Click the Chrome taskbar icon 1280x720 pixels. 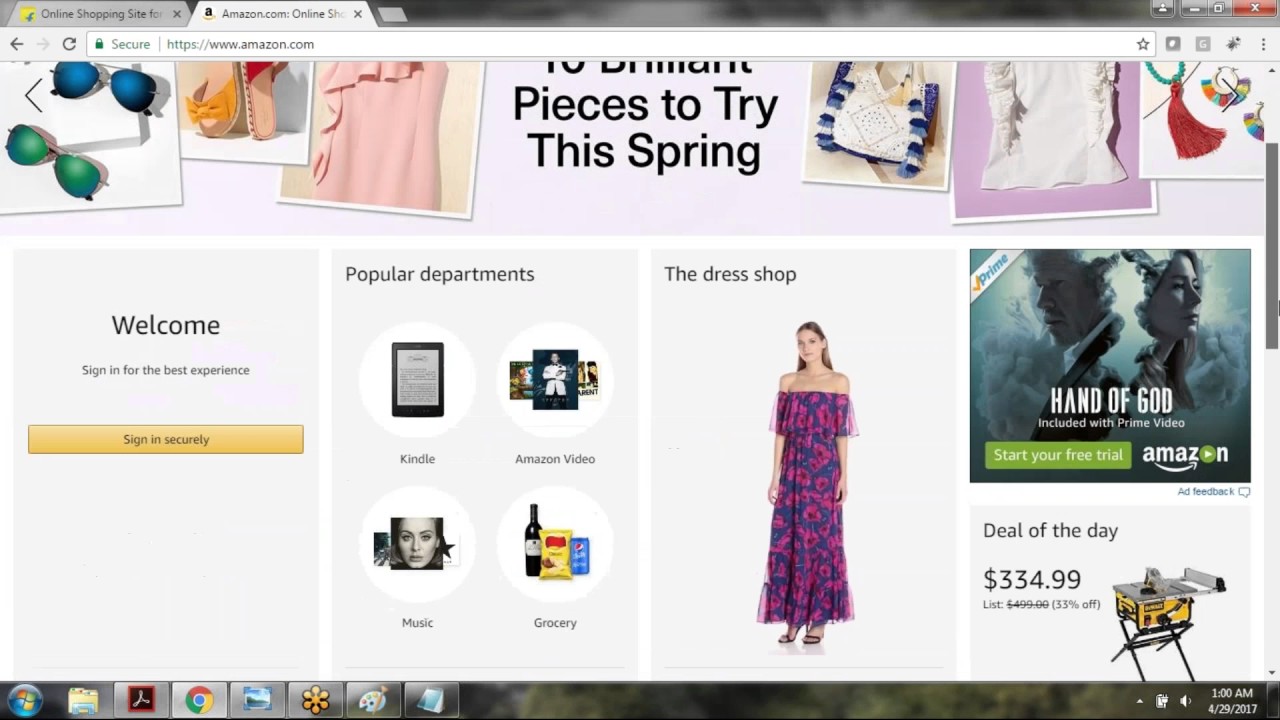point(199,701)
